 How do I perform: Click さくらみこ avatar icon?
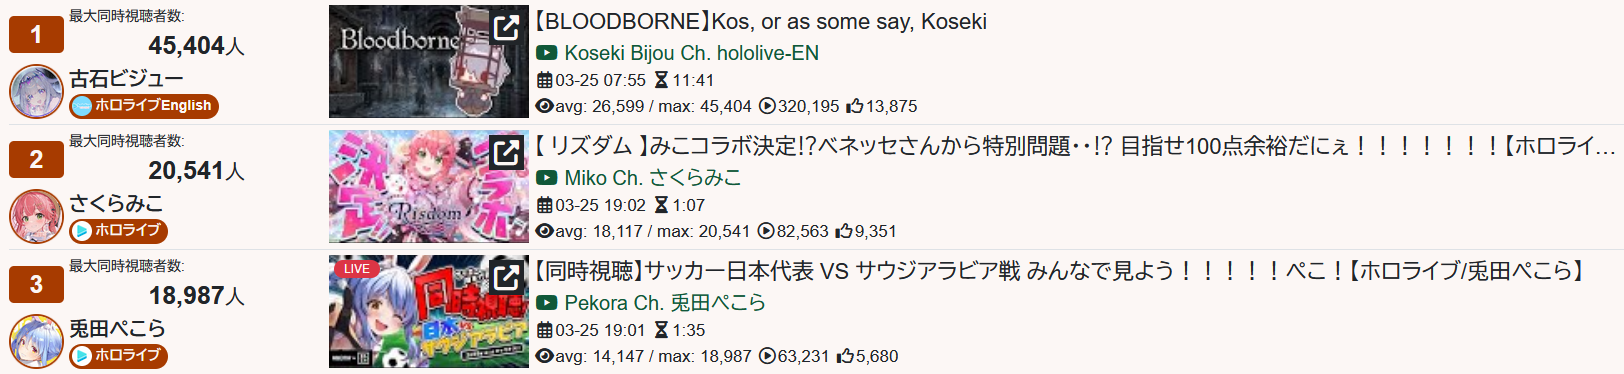pyautogui.click(x=36, y=216)
